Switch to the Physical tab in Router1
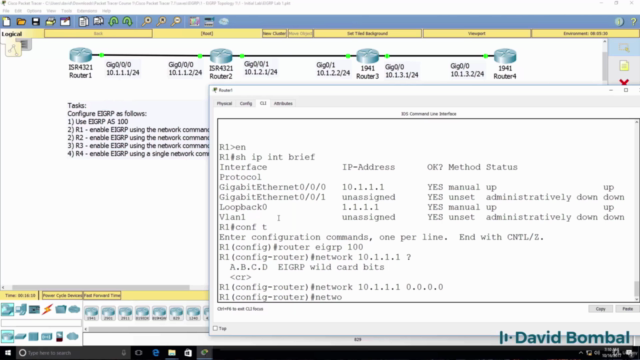Viewport: 640px width, 360px height. pos(224,103)
